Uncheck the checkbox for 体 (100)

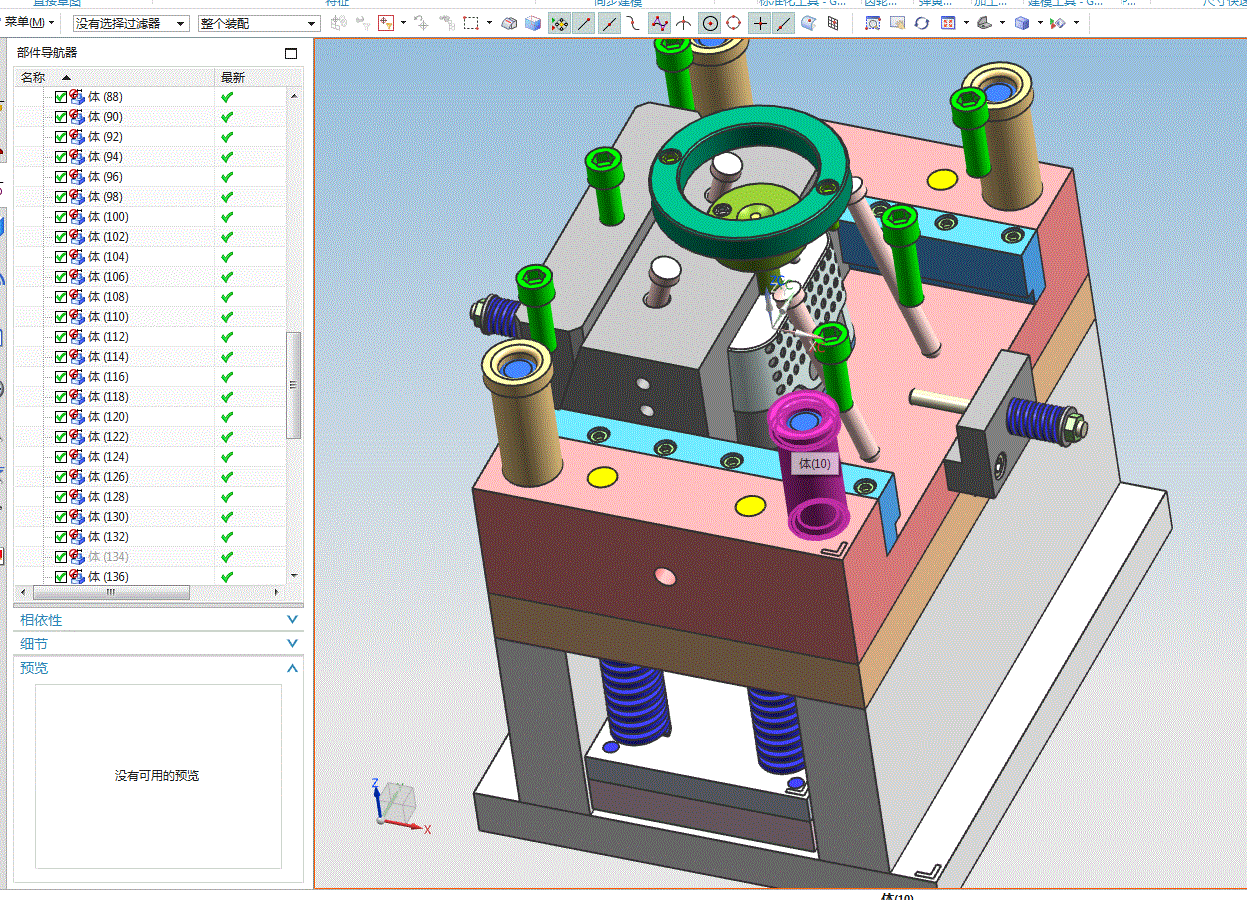[x=61, y=217]
